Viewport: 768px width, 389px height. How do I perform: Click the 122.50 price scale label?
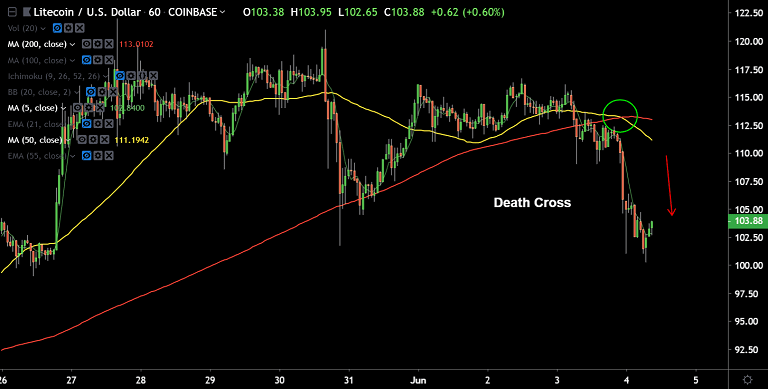tap(748, 14)
